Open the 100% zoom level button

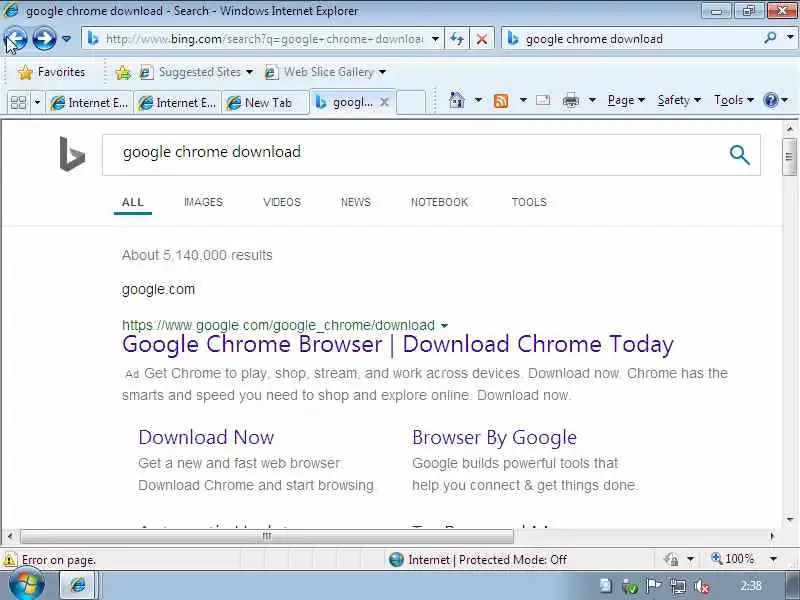coord(733,559)
